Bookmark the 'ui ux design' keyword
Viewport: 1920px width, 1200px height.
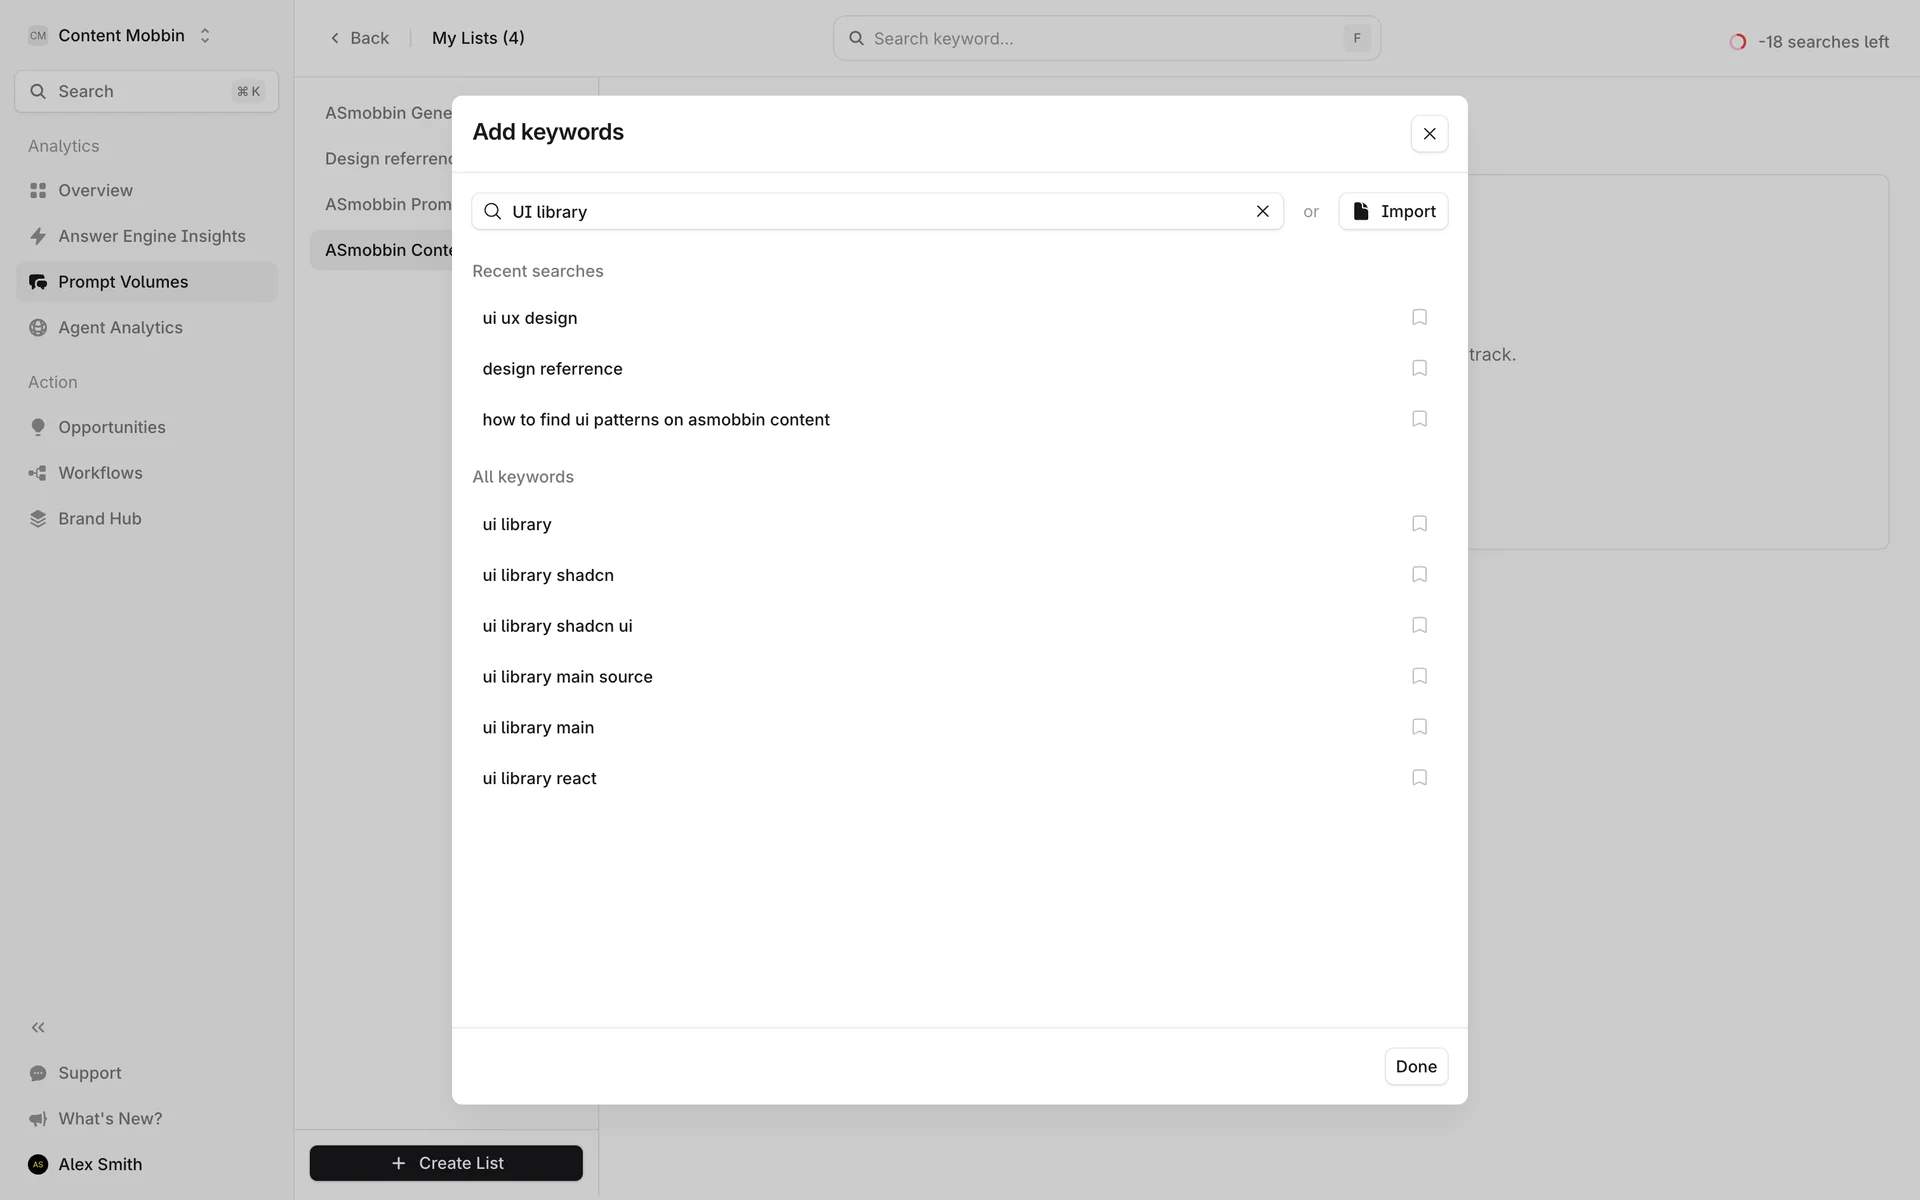pyautogui.click(x=1418, y=317)
